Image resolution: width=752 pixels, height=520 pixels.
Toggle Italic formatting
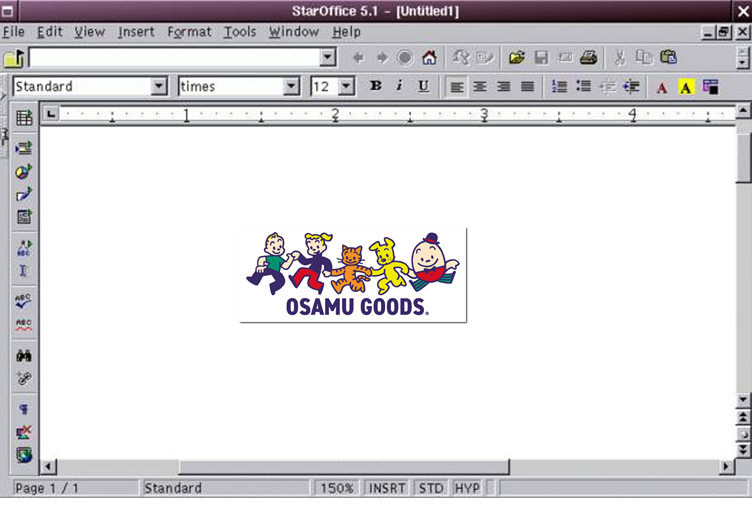[399, 86]
